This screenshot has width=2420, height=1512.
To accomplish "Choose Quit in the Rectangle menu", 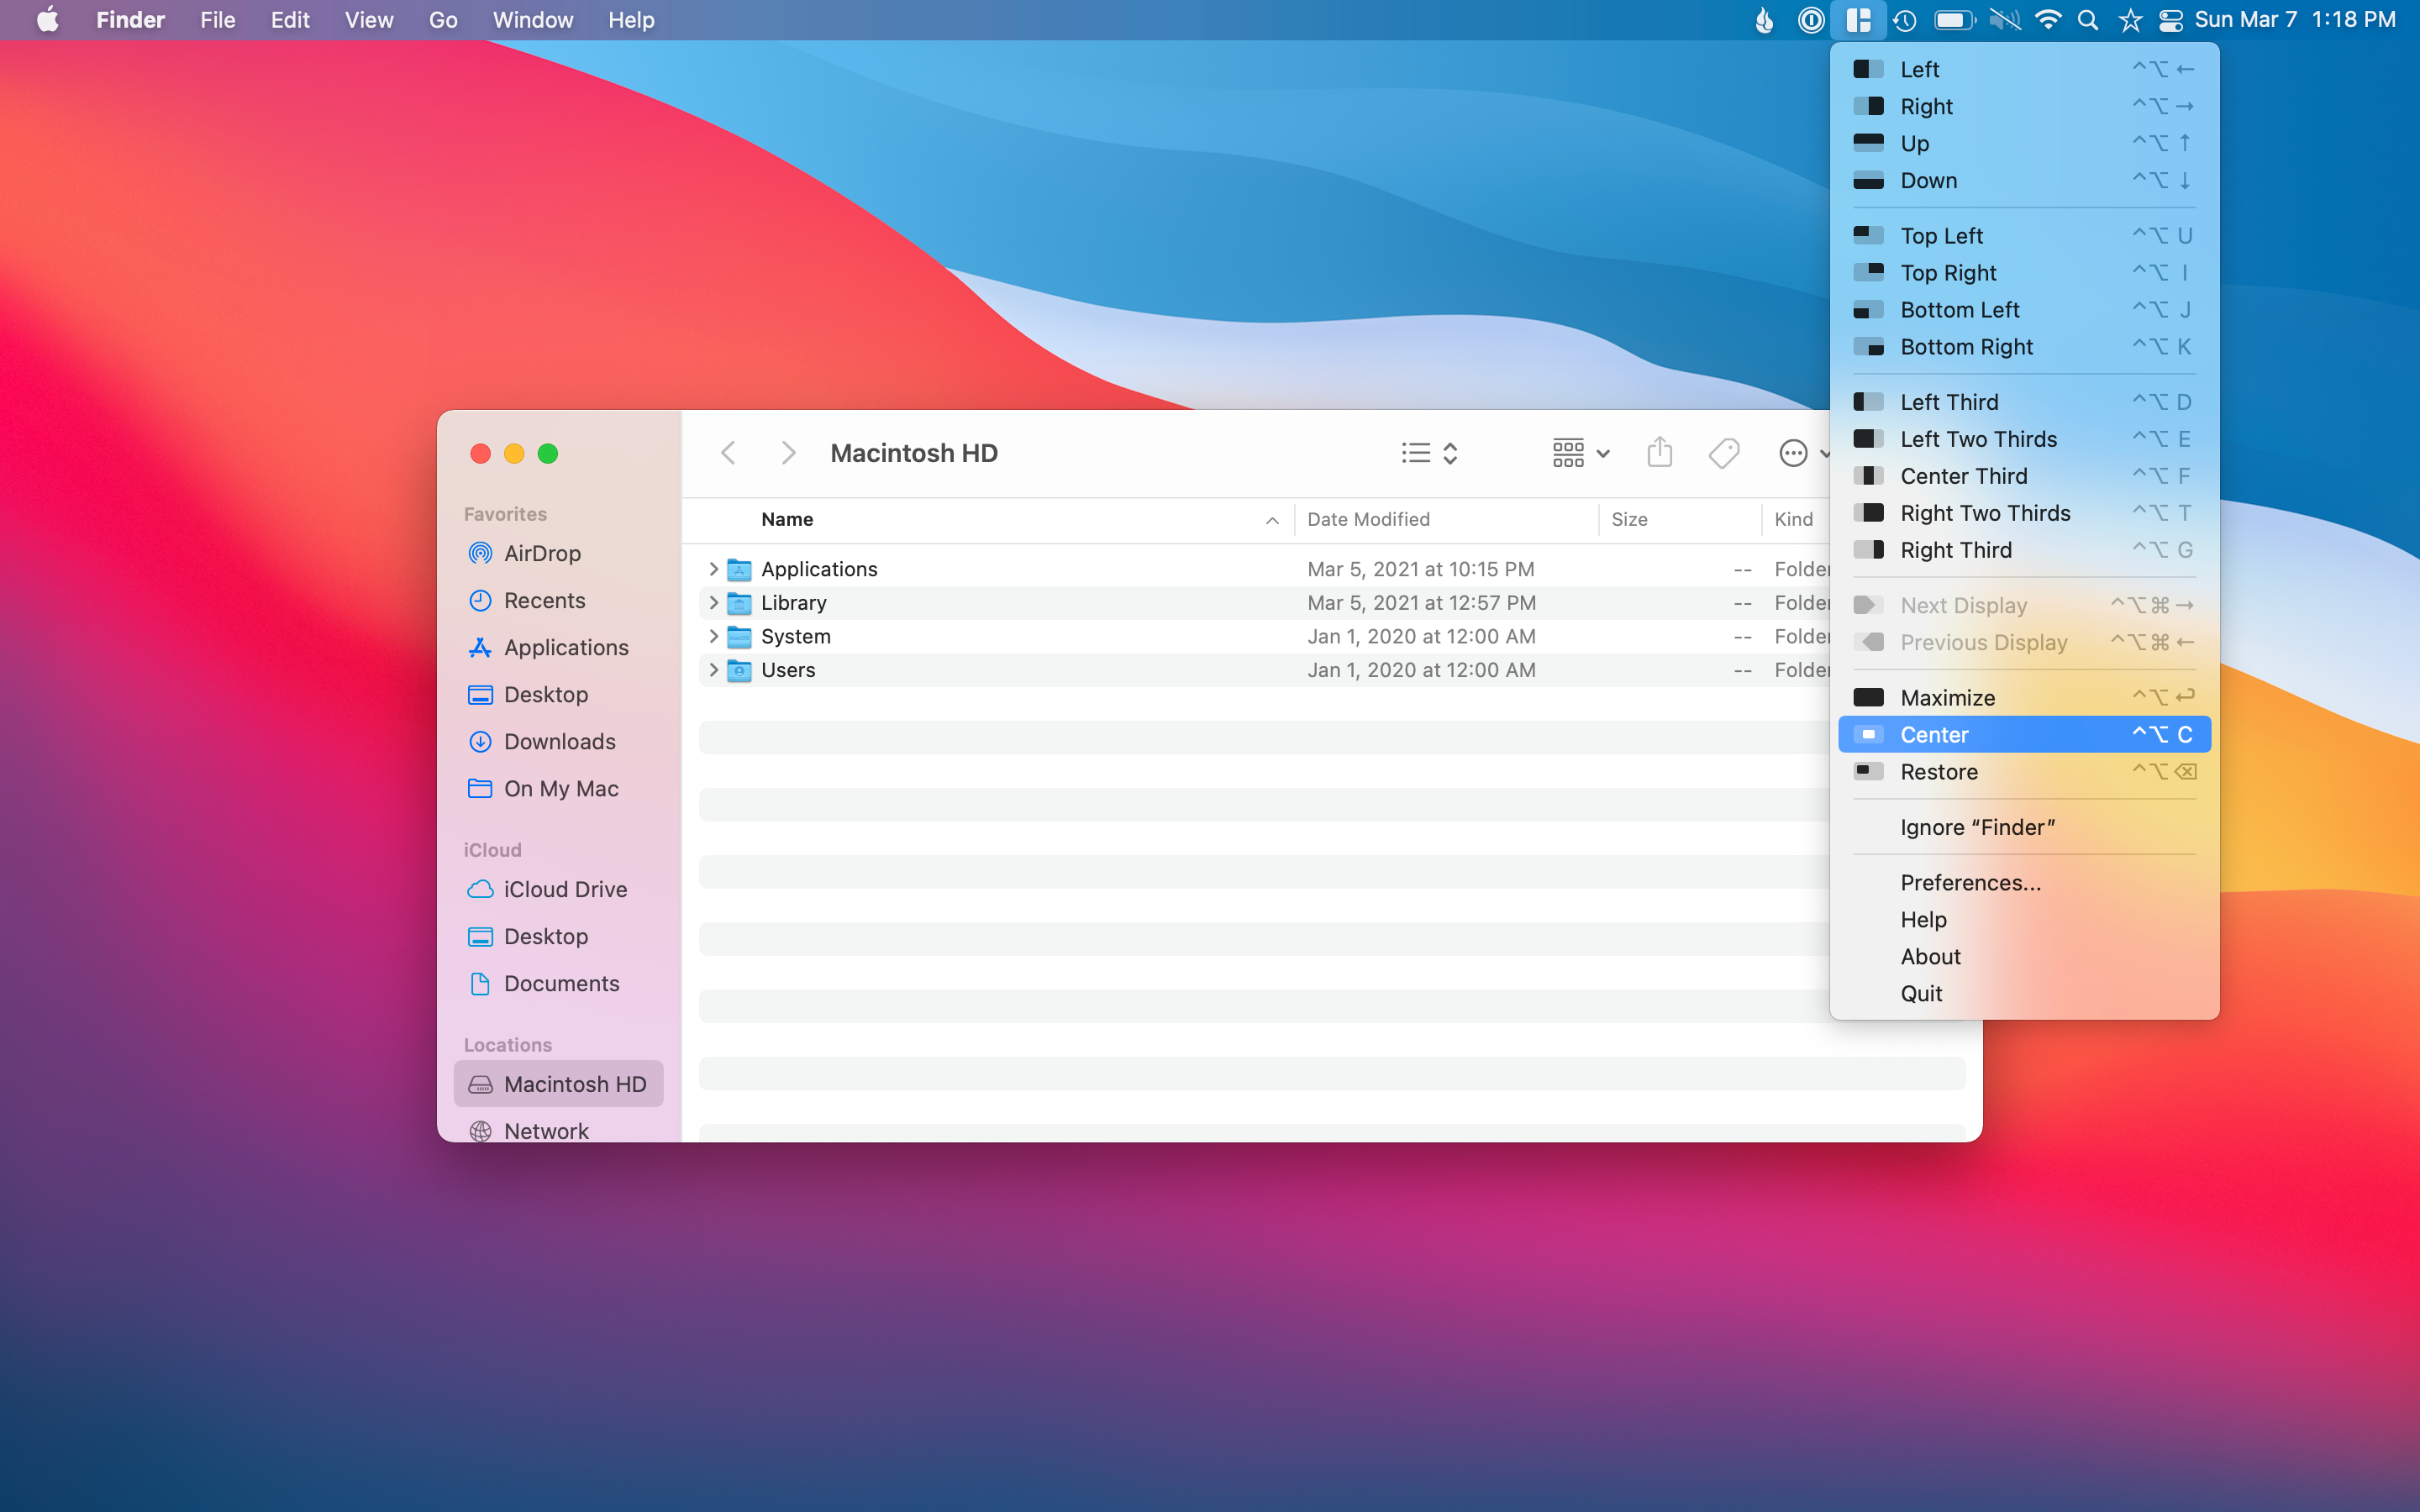I will 2024,993.
